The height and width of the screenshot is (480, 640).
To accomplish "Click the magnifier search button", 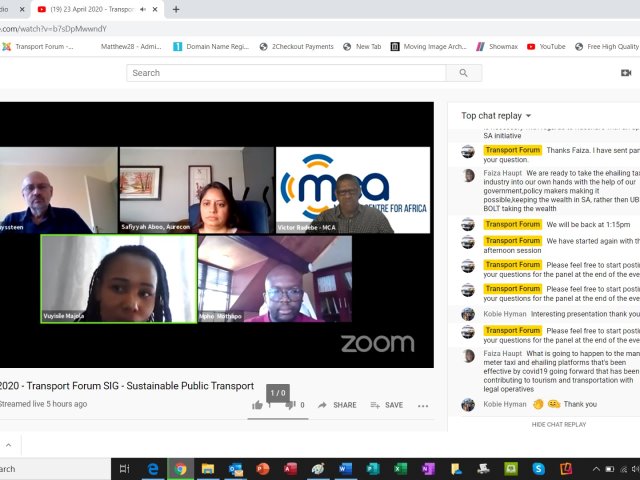I will 464,73.
